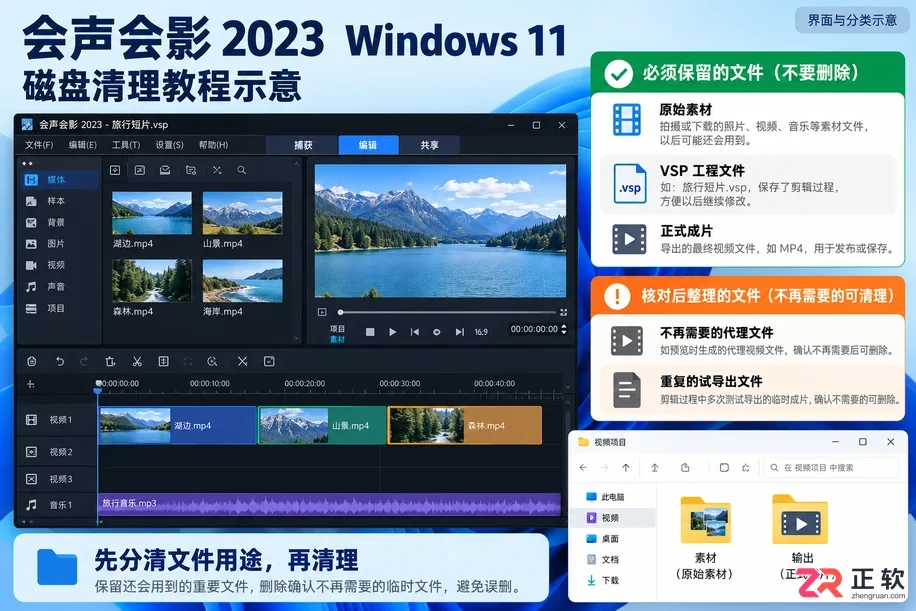Click the share icon in 视频项目 explorer toolbar
Screen dimensions: 916x611
coord(685,467)
